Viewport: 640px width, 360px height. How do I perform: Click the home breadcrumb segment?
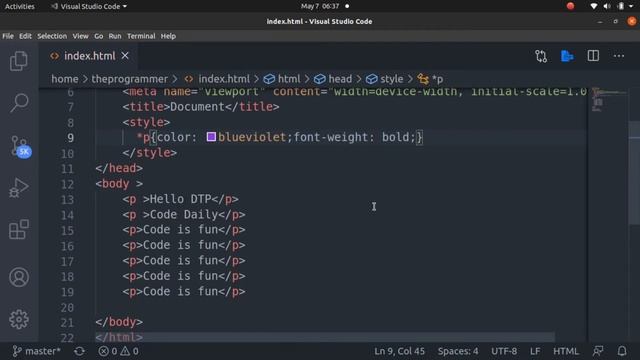click(x=64, y=79)
